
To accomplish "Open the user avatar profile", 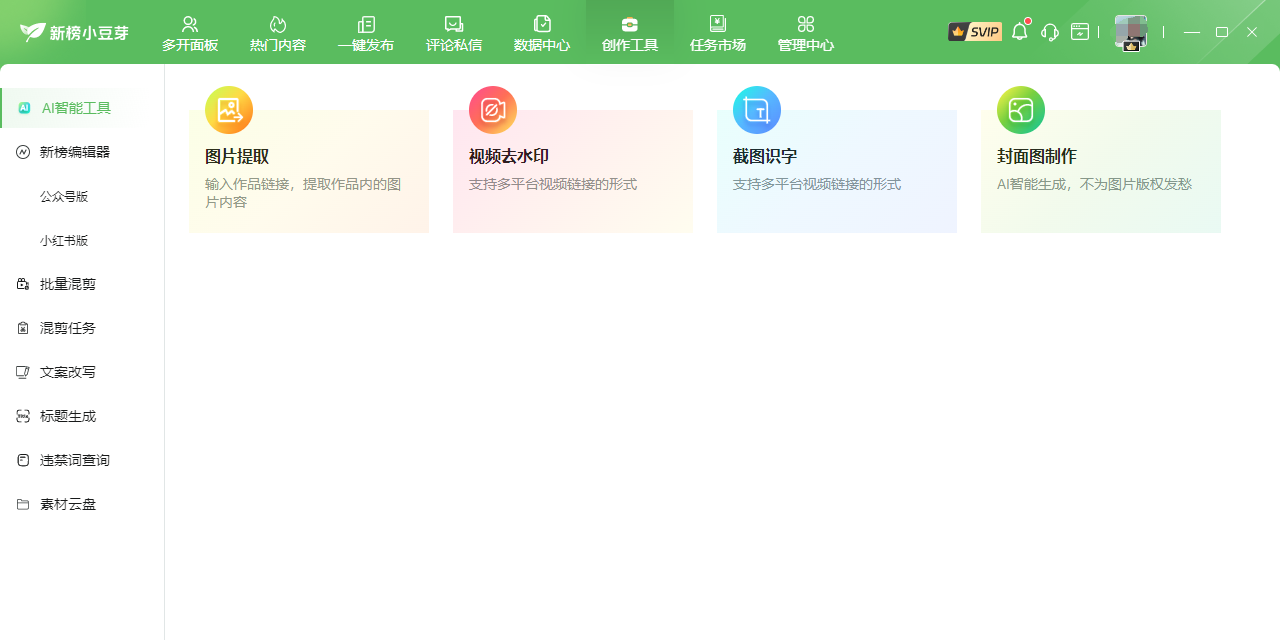I will 1131,32.
